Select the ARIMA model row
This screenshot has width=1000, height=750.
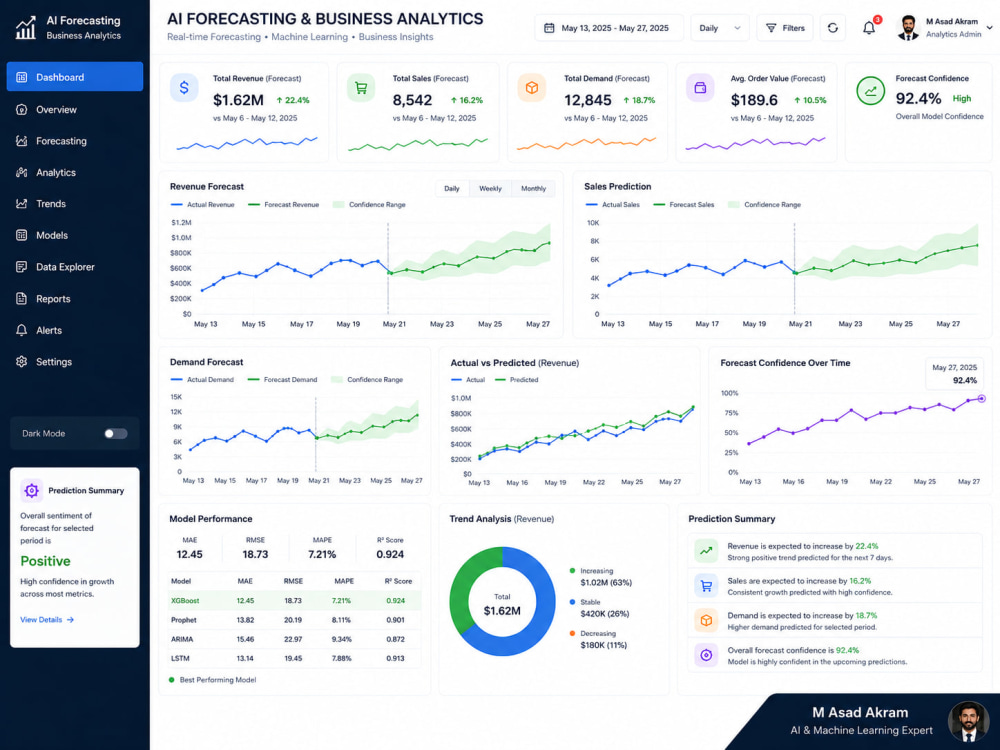point(295,639)
